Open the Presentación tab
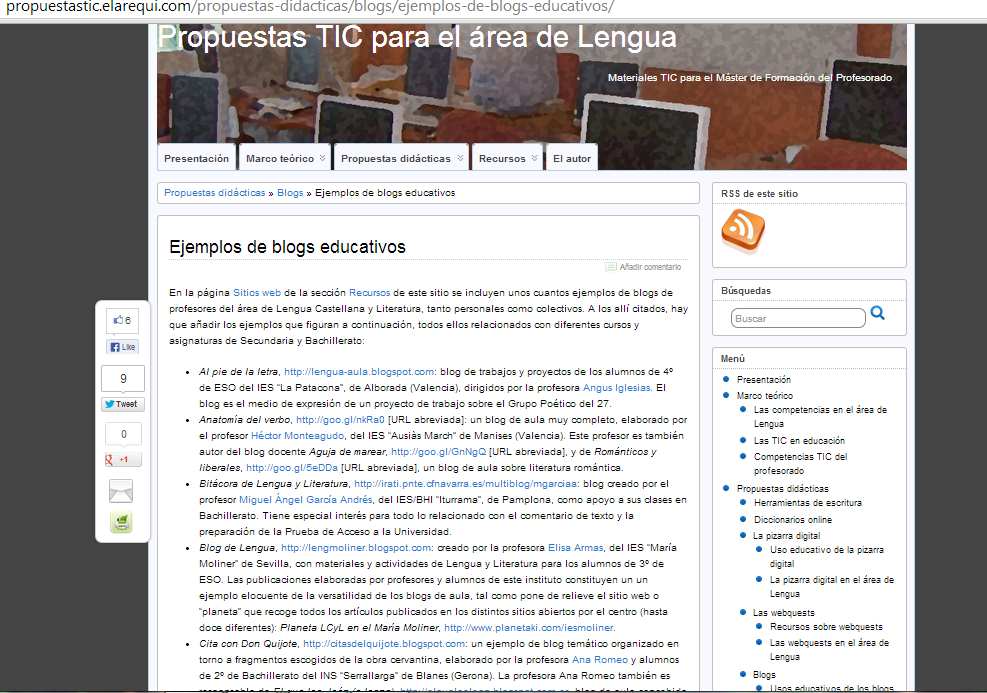Screen dimensions: 987x693 click(x=196, y=158)
